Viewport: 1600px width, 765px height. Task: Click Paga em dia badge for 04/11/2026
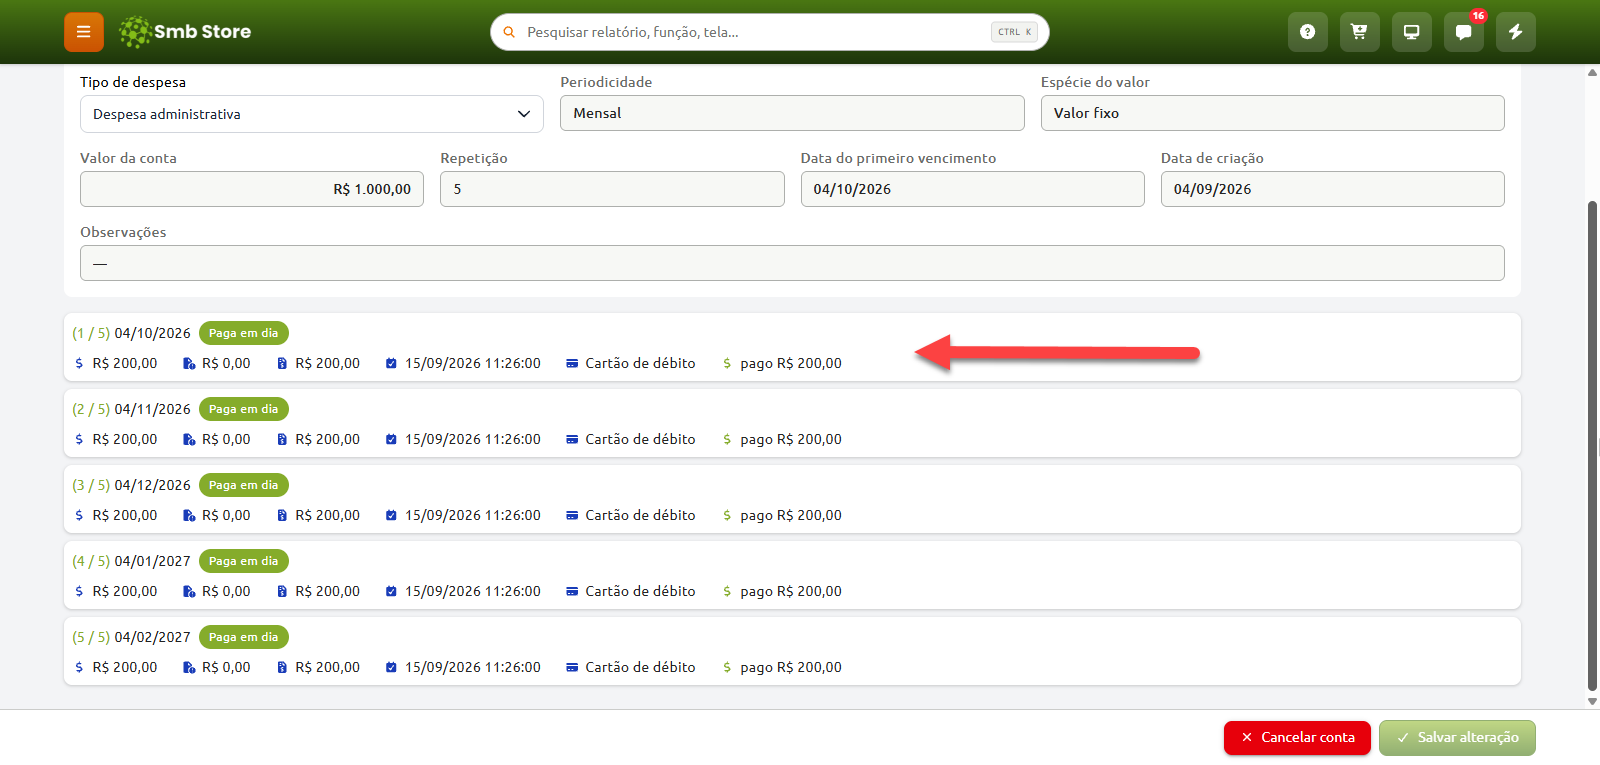point(244,409)
